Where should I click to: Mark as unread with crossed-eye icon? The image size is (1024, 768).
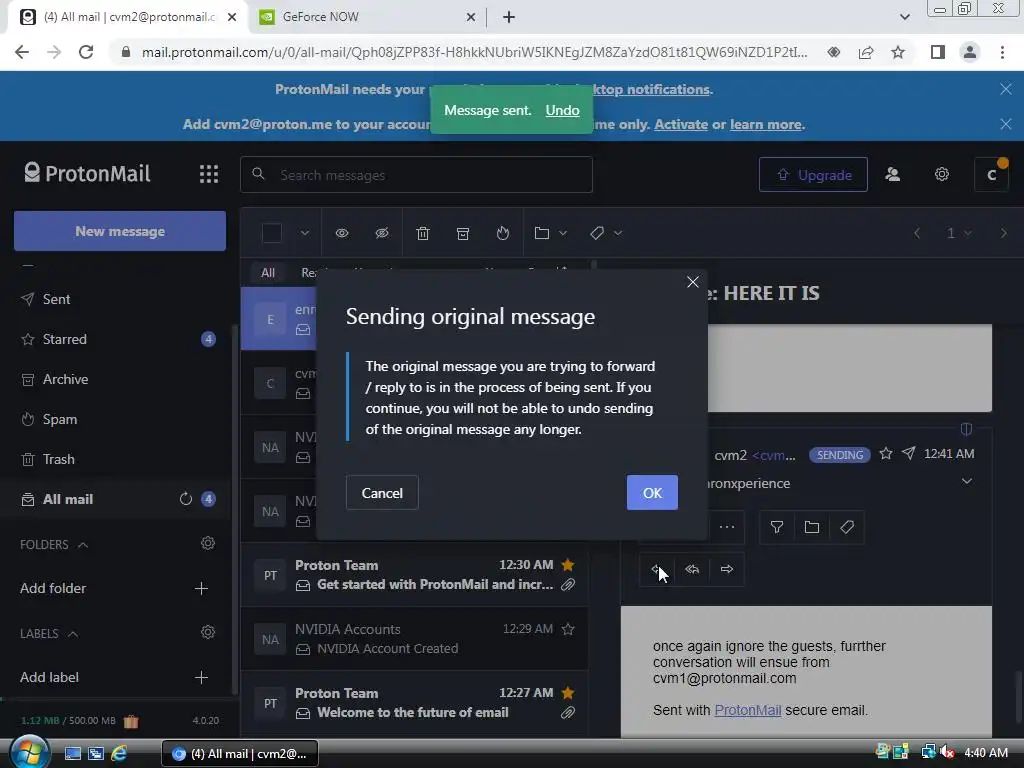click(382, 233)
